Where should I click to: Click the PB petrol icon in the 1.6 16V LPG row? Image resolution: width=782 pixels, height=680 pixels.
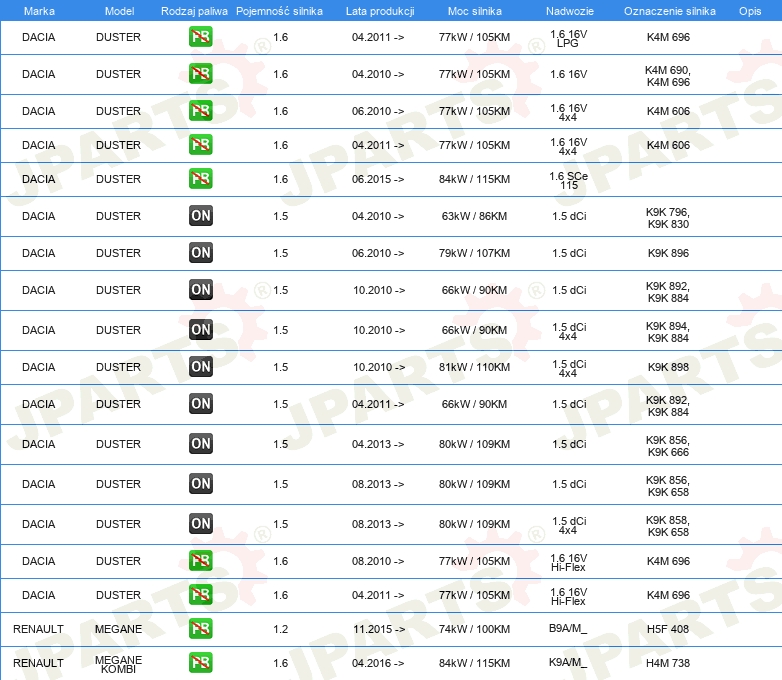point(200,37)
